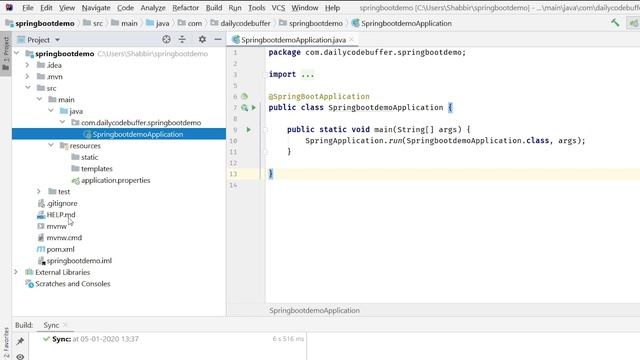Click the External Libraries icon
The image size is (640, 360).
29,272
